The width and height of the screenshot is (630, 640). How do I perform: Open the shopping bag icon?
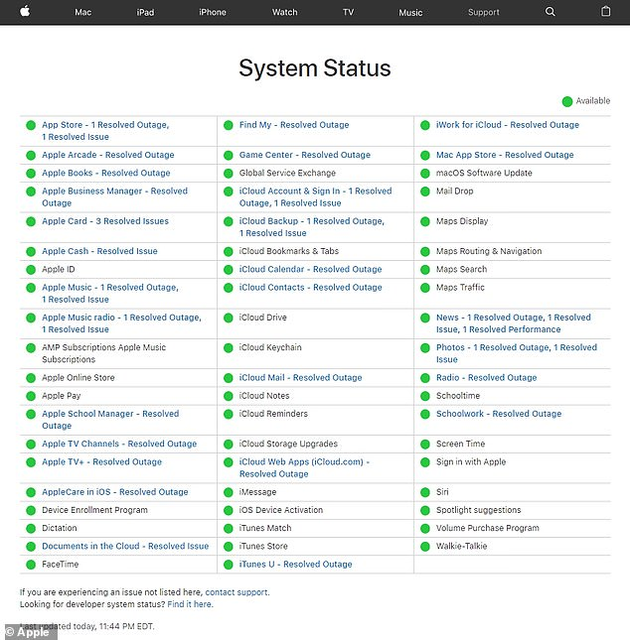tap(606, 11)
